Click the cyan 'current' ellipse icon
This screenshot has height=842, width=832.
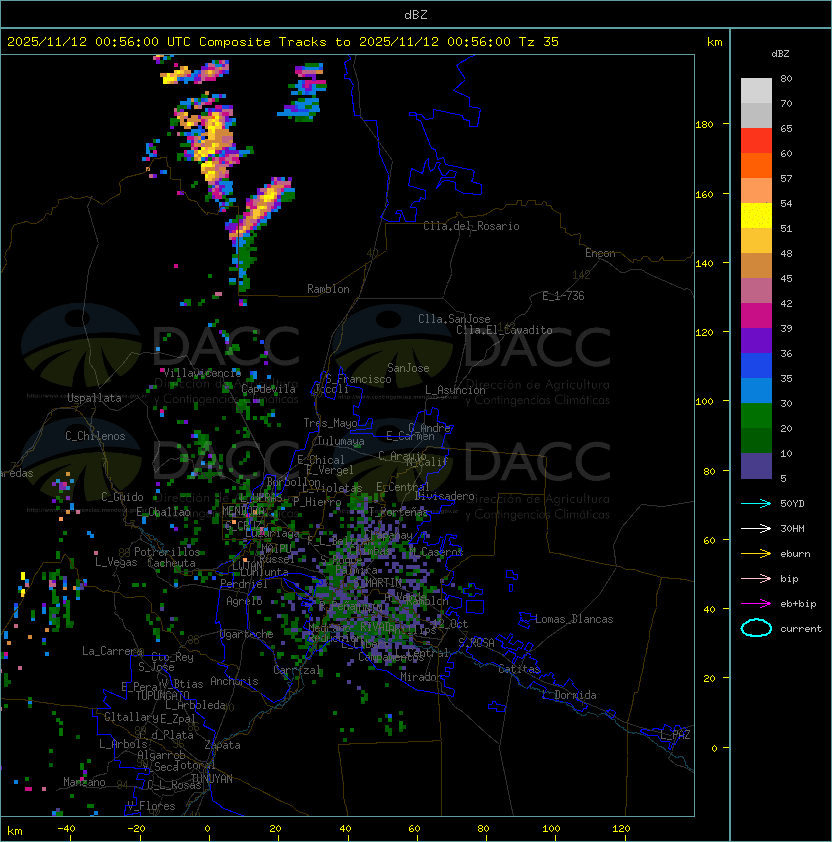tap(756, 628)
